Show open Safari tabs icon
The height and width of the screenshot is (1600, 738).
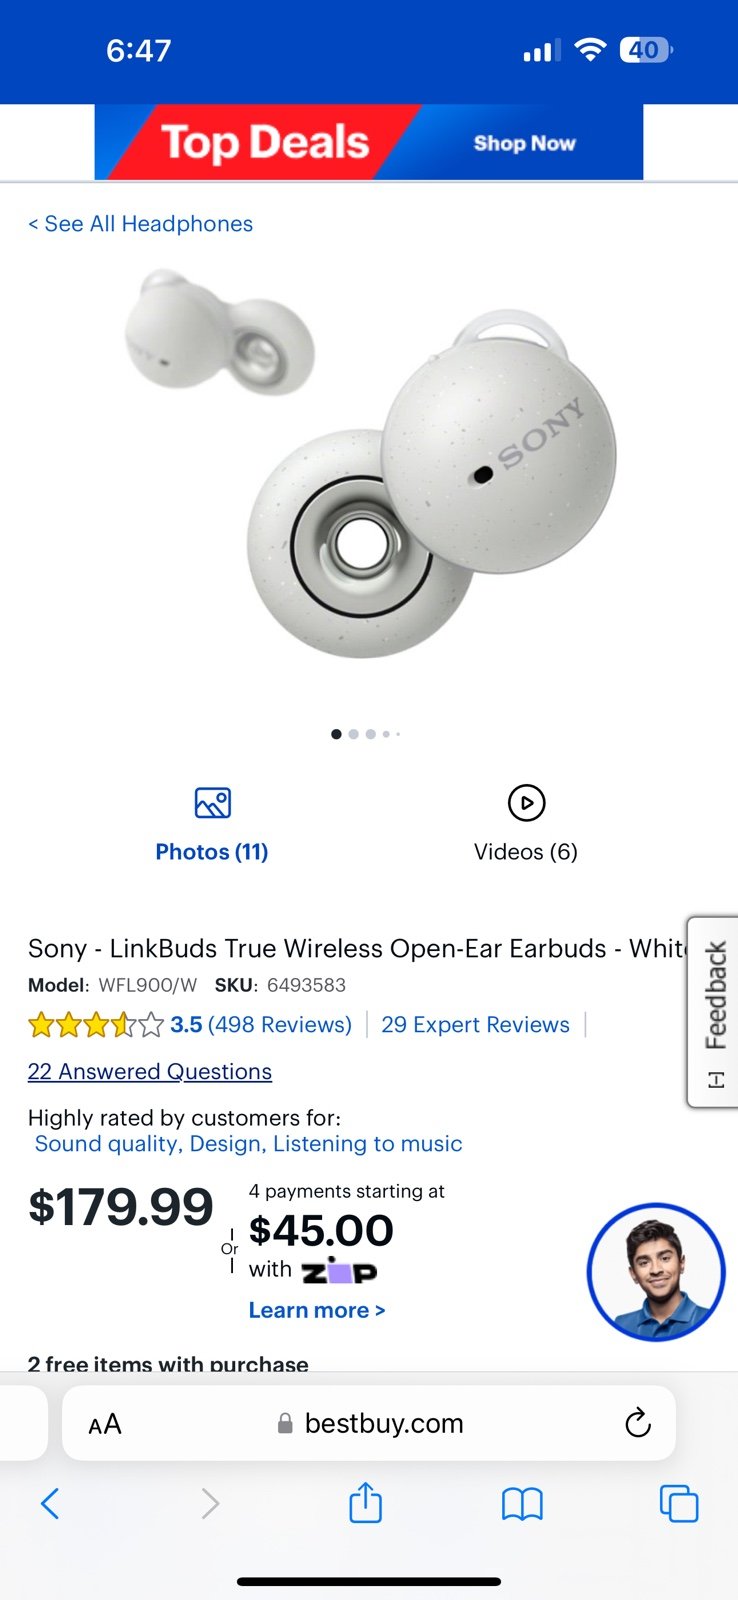tap(679, 1503)
